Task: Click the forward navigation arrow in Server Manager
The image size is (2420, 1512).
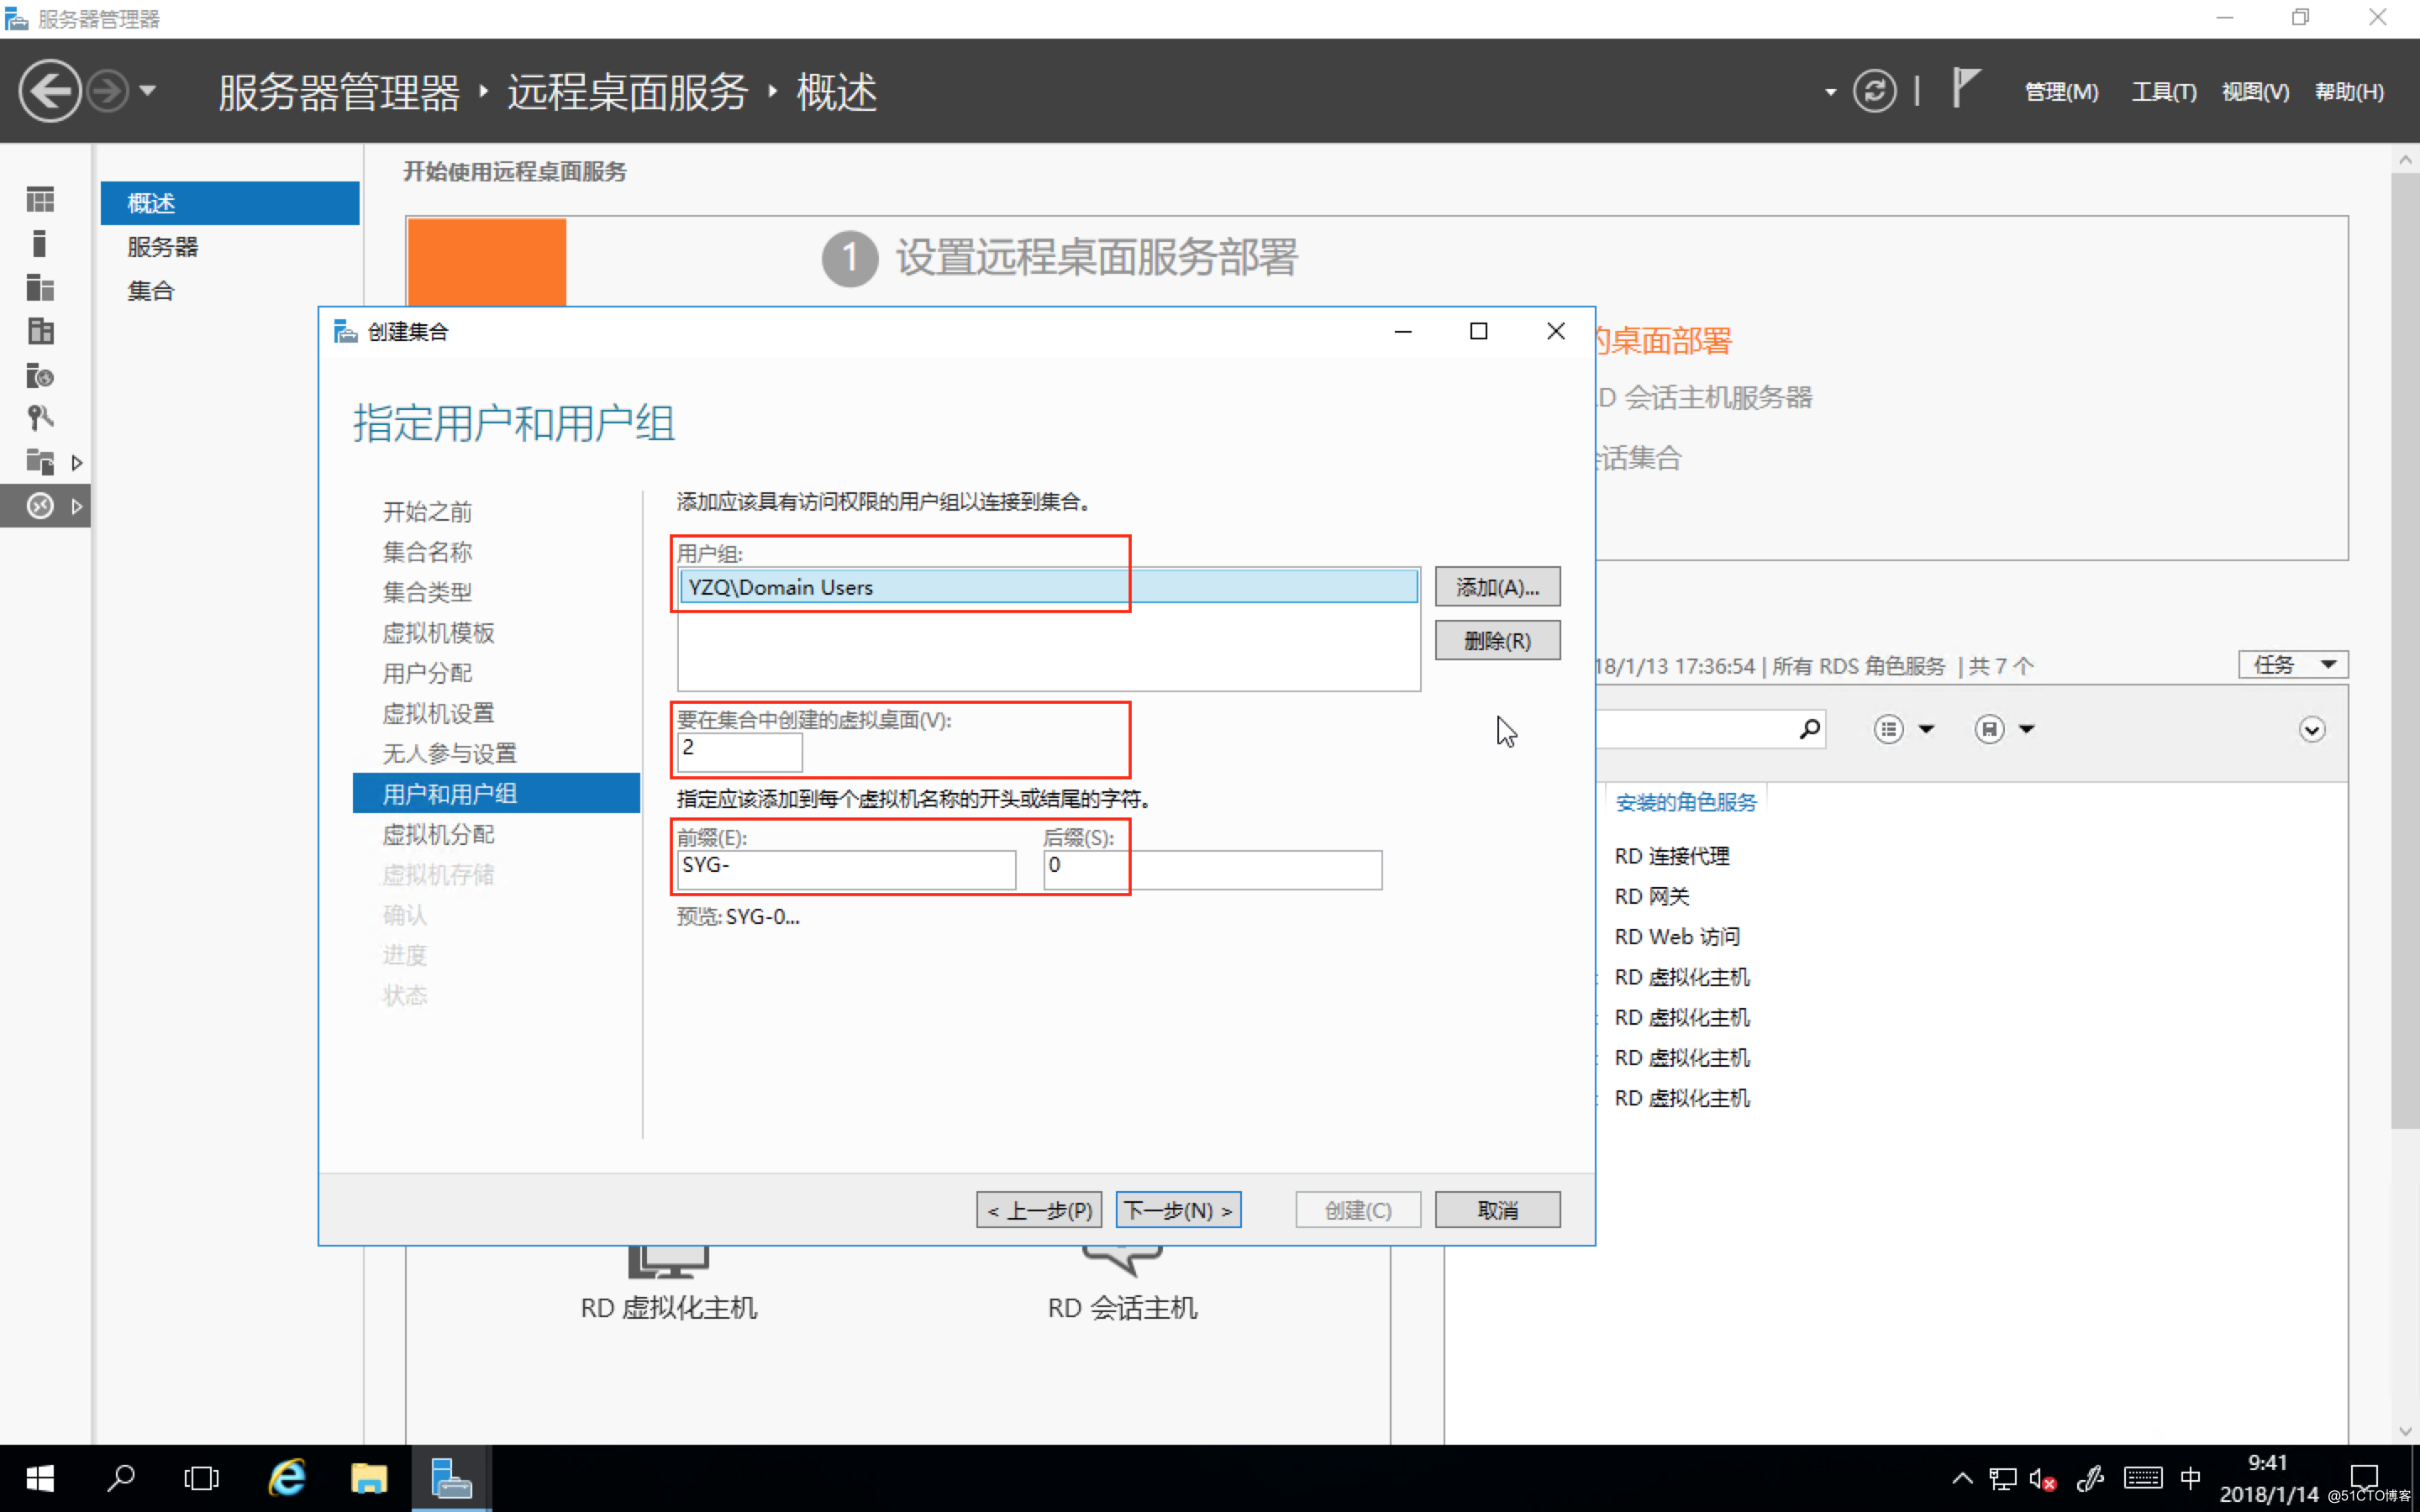Action: pyautogui.click(x=107, y=91)
